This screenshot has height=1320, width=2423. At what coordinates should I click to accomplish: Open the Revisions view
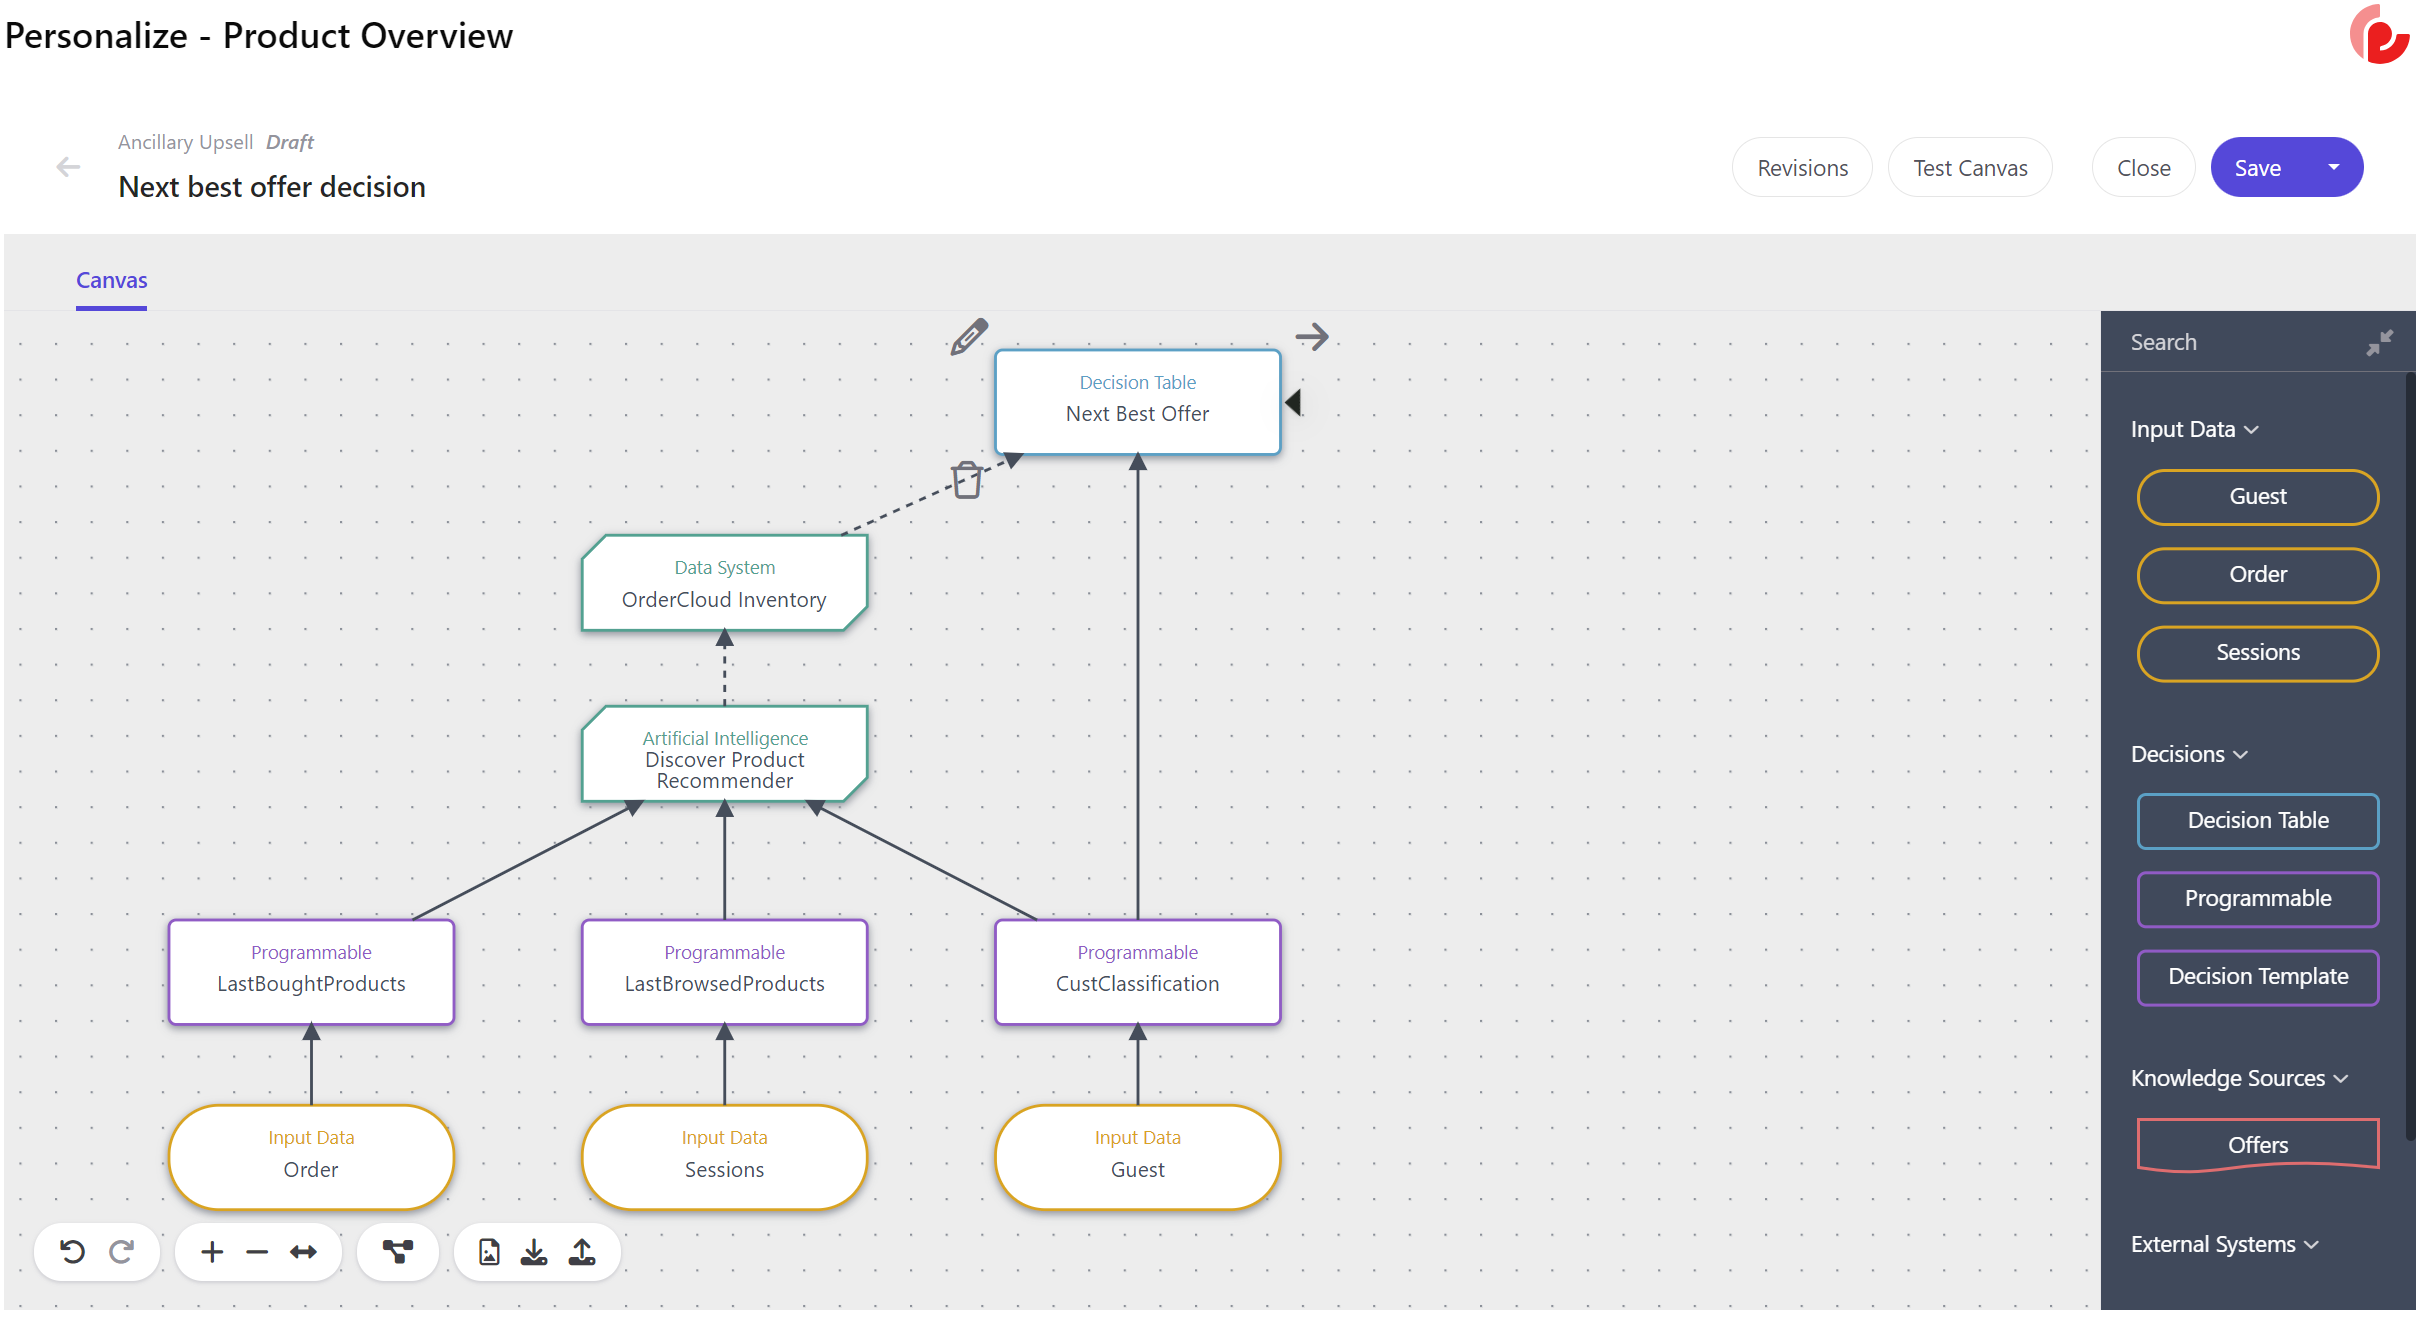point(1802,167)
